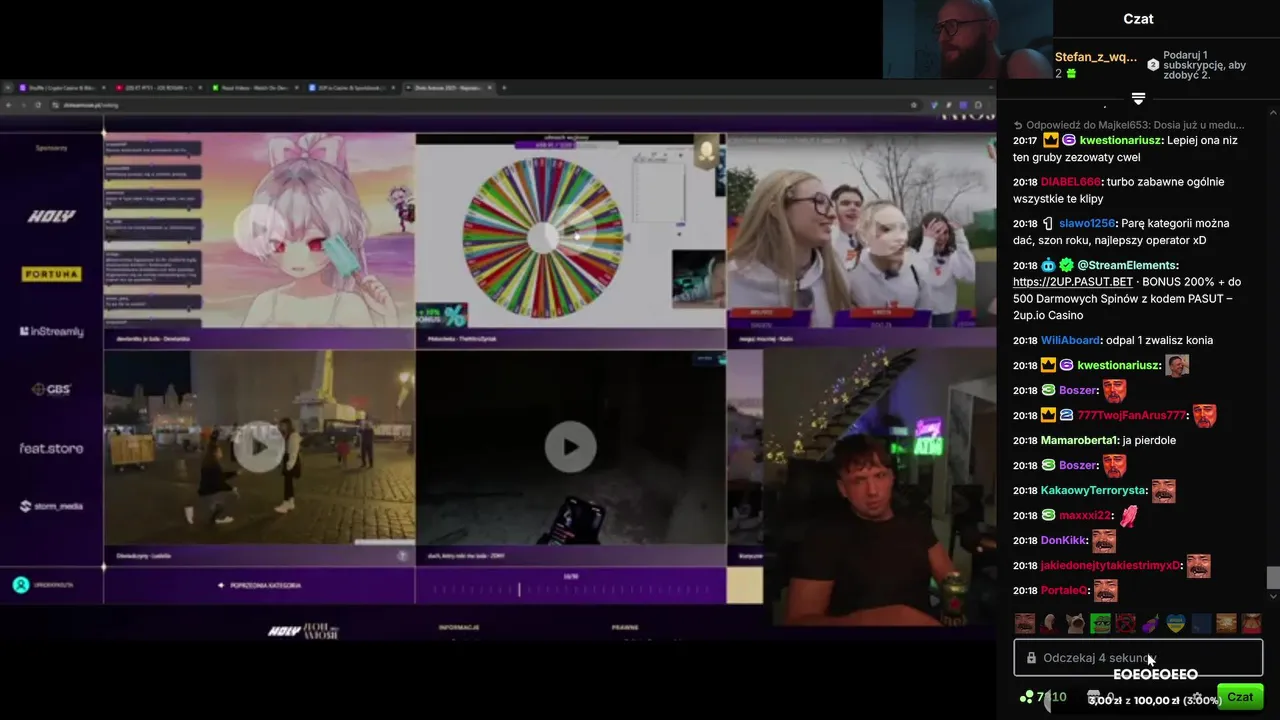Viewport: 1280px width, 720px height.
Task: Click the Ukraine heart emote
Action: [1176, 624]
